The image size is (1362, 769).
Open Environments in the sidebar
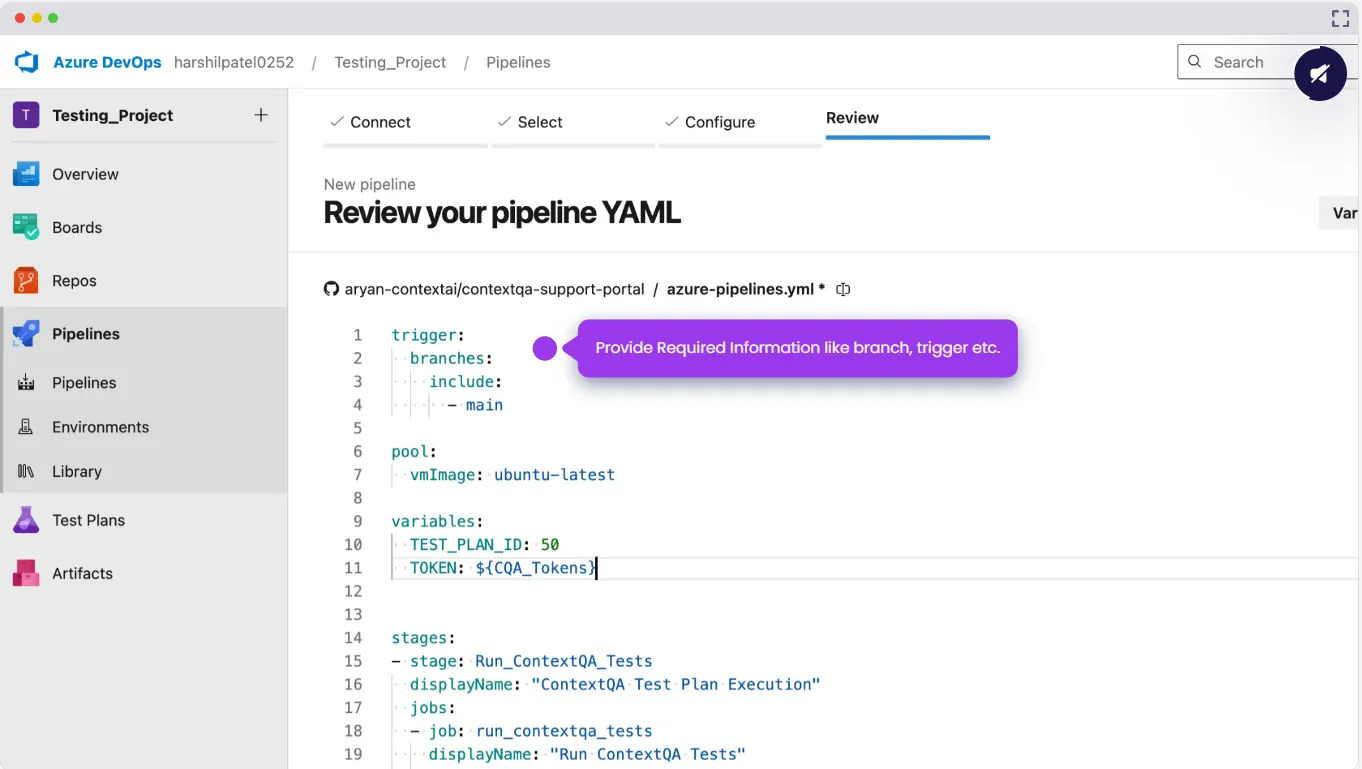click(100, 427)
